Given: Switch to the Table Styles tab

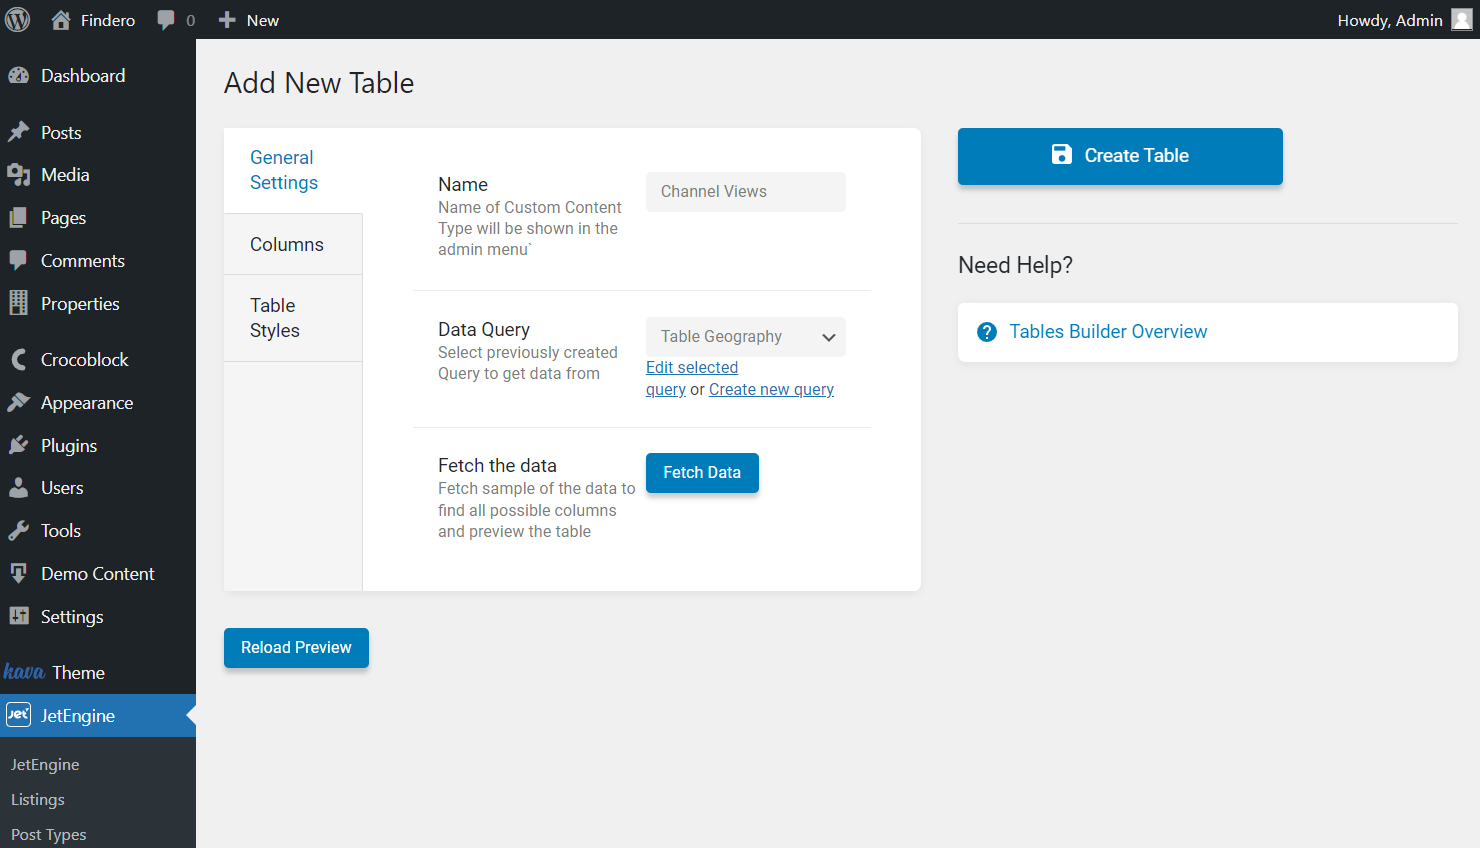Looking at the screenshot, I should (x=275, y=318).
